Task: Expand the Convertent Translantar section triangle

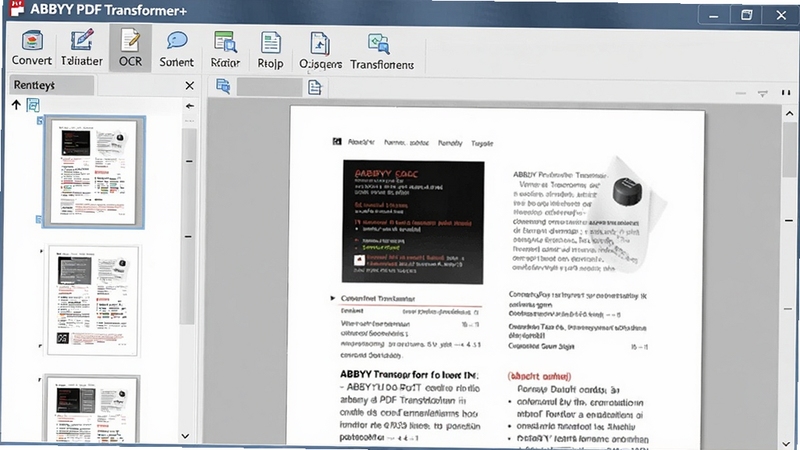Action: (x=333, y=298)
